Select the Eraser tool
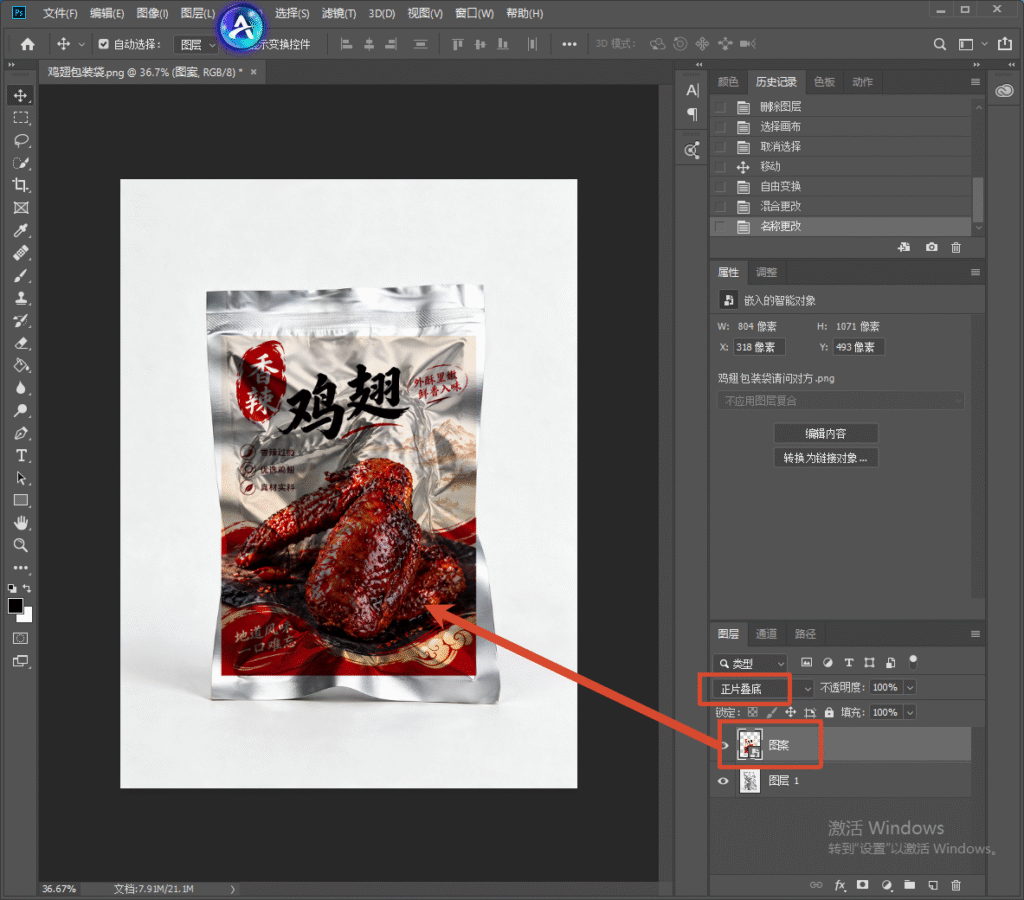1024x900 pixels. pyautogui.click(x=21, y=344)
